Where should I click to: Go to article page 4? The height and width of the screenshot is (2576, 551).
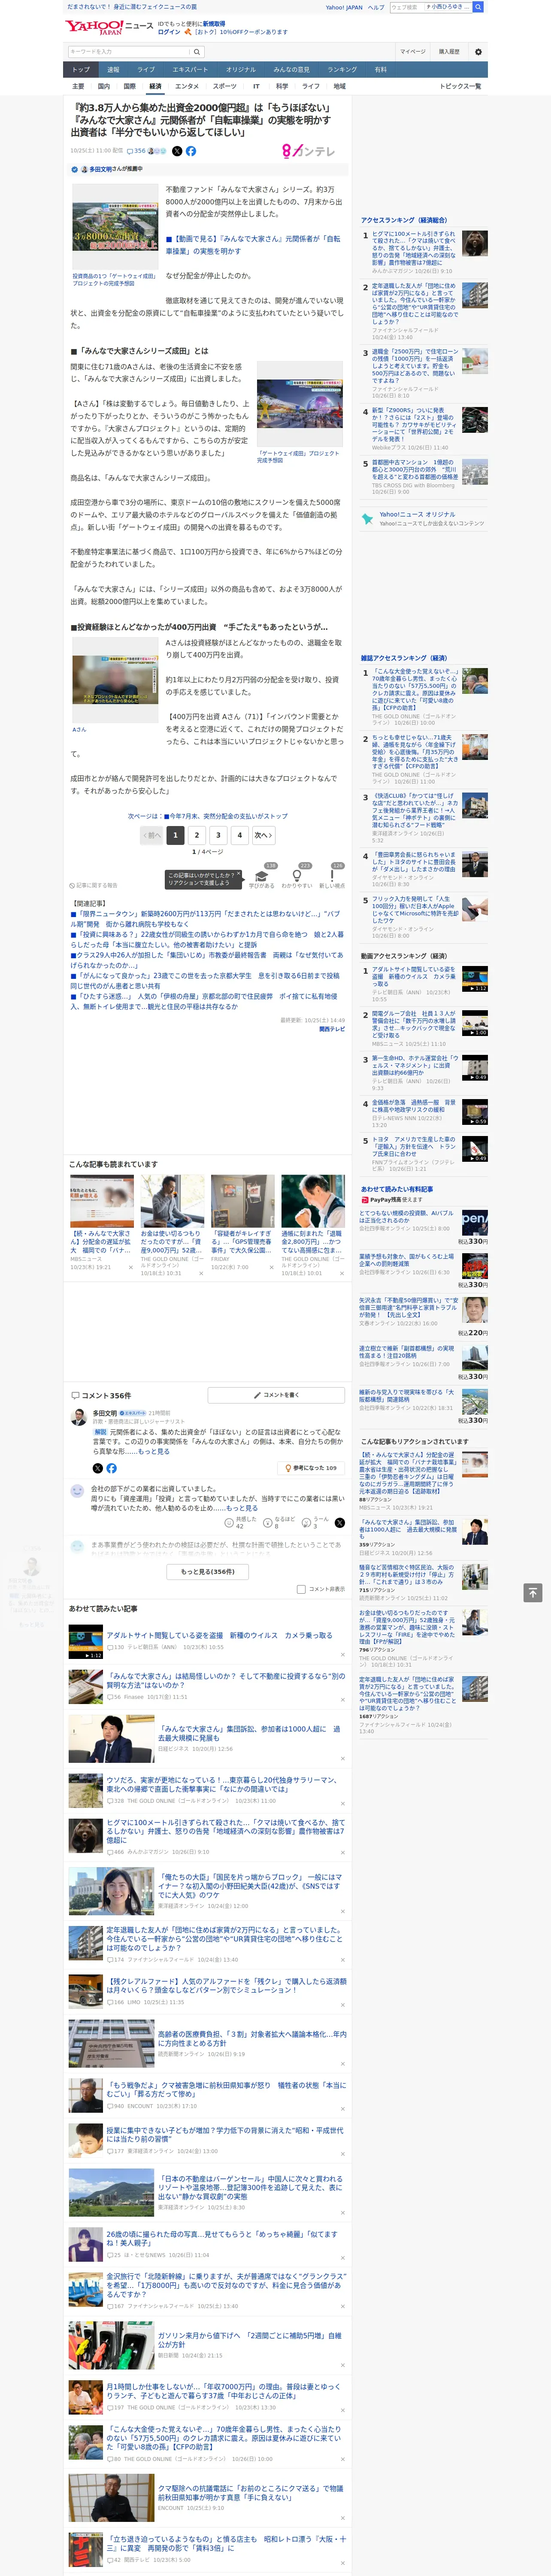(239, 835)
